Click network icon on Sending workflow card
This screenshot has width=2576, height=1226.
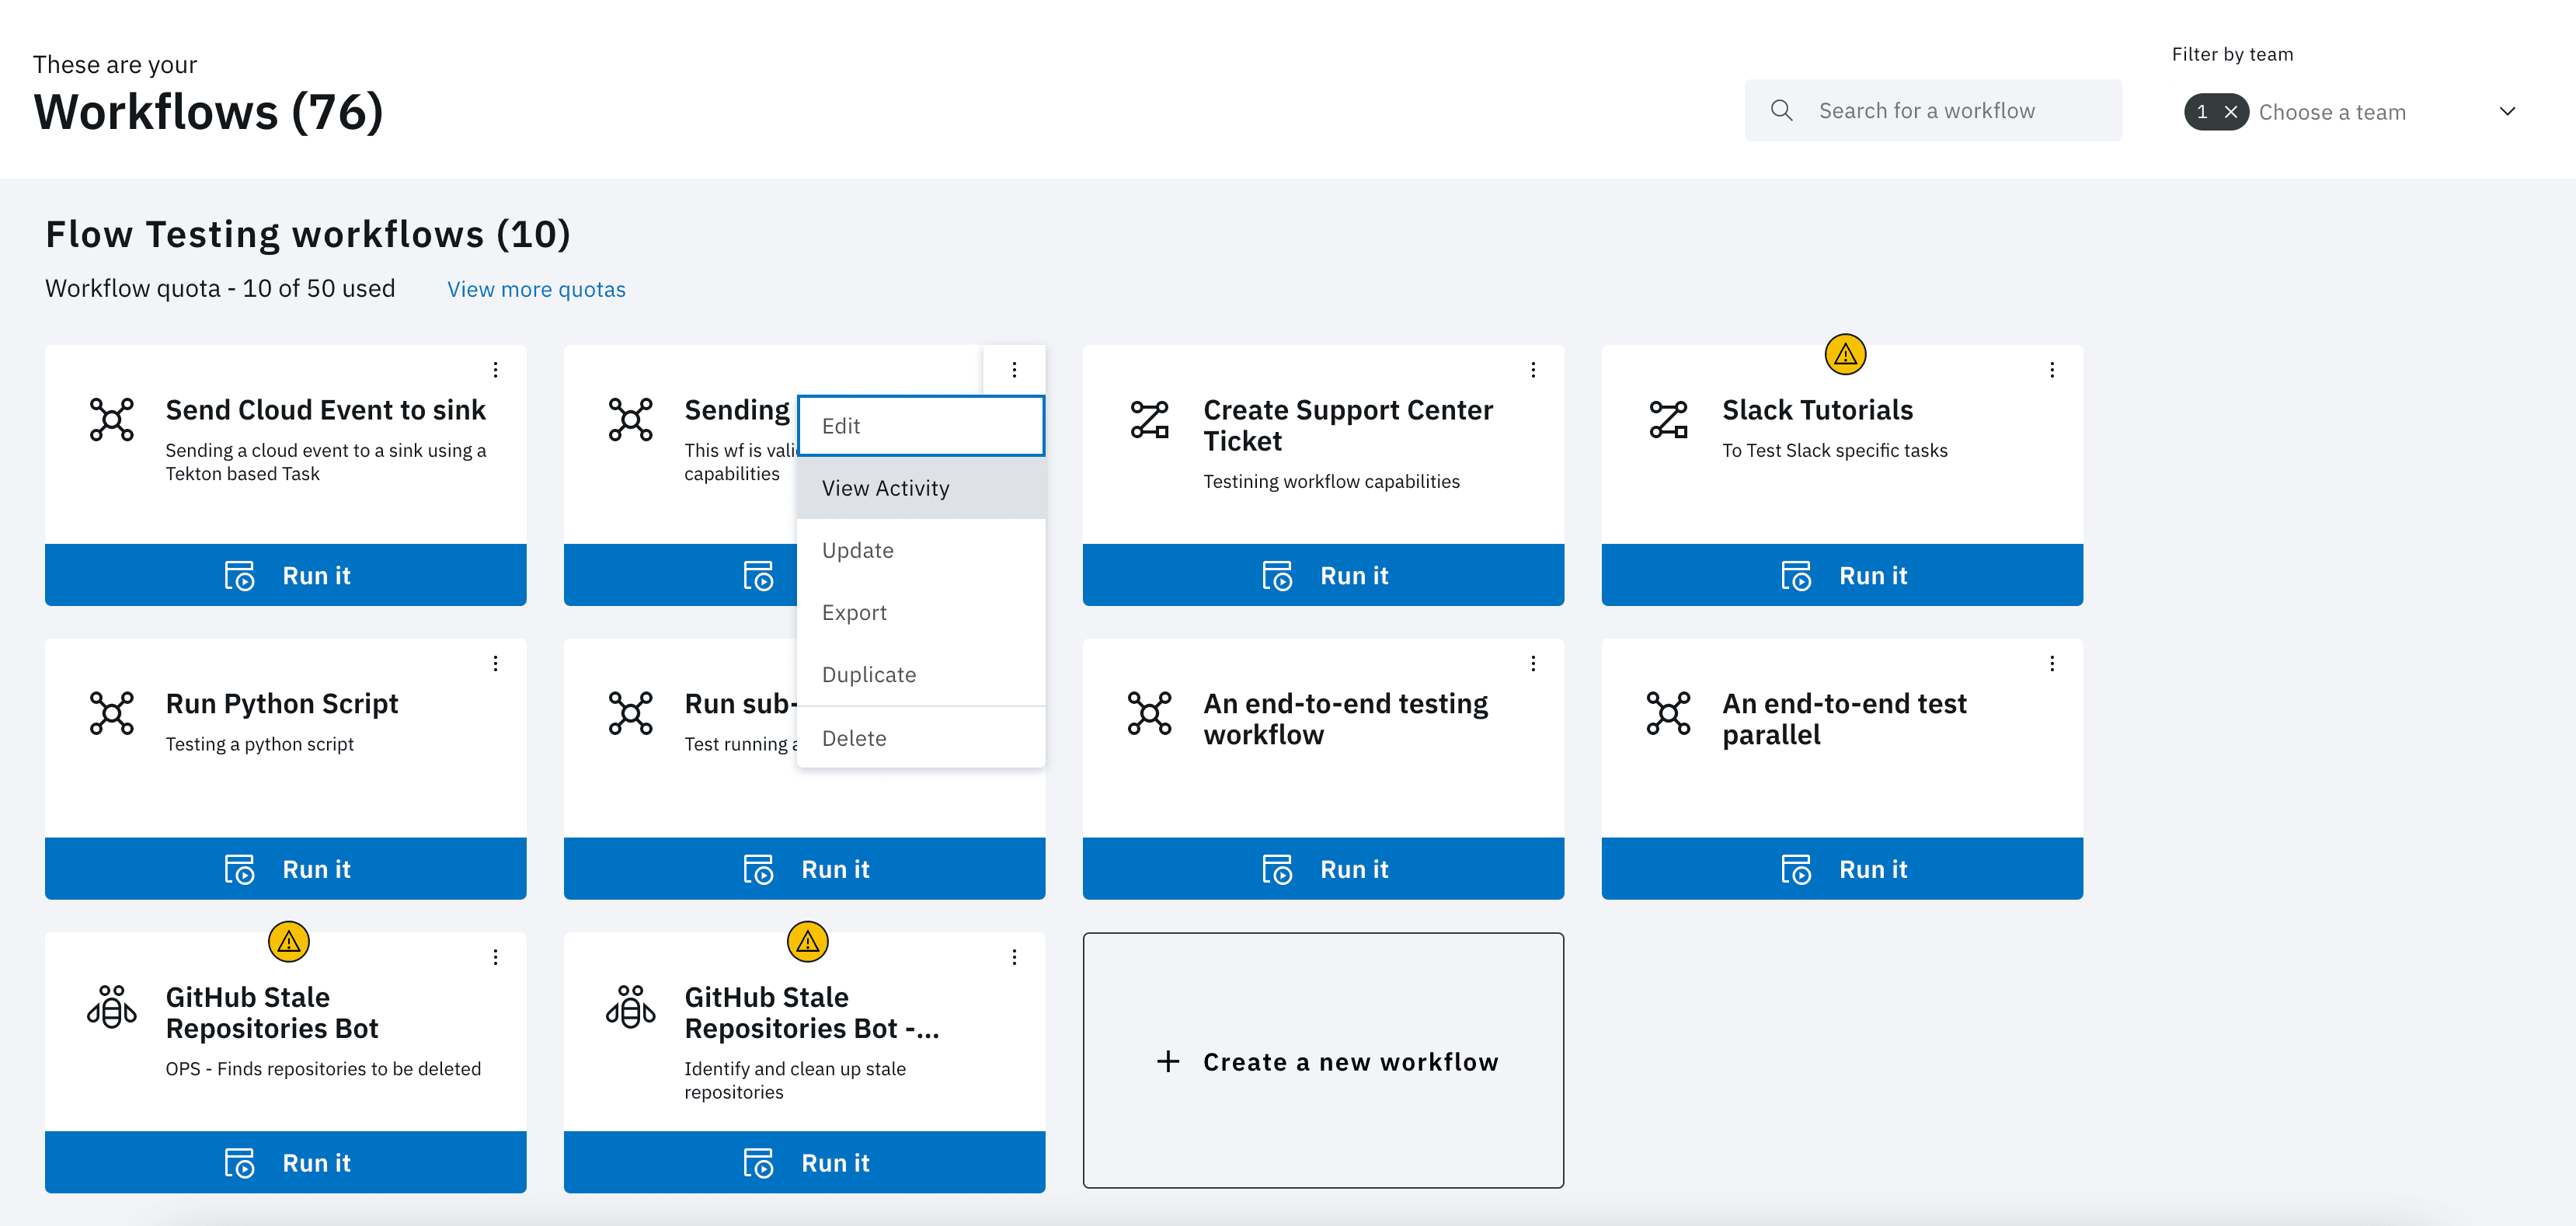[x=630, y=420]
